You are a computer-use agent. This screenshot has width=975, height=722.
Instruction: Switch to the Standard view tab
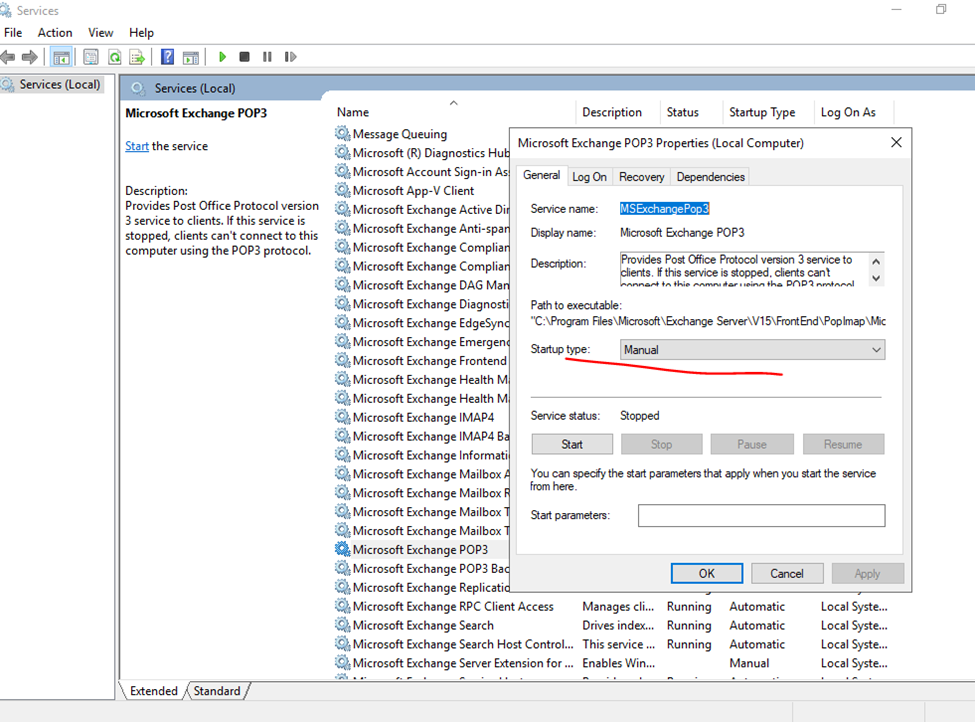coord(216,691)
